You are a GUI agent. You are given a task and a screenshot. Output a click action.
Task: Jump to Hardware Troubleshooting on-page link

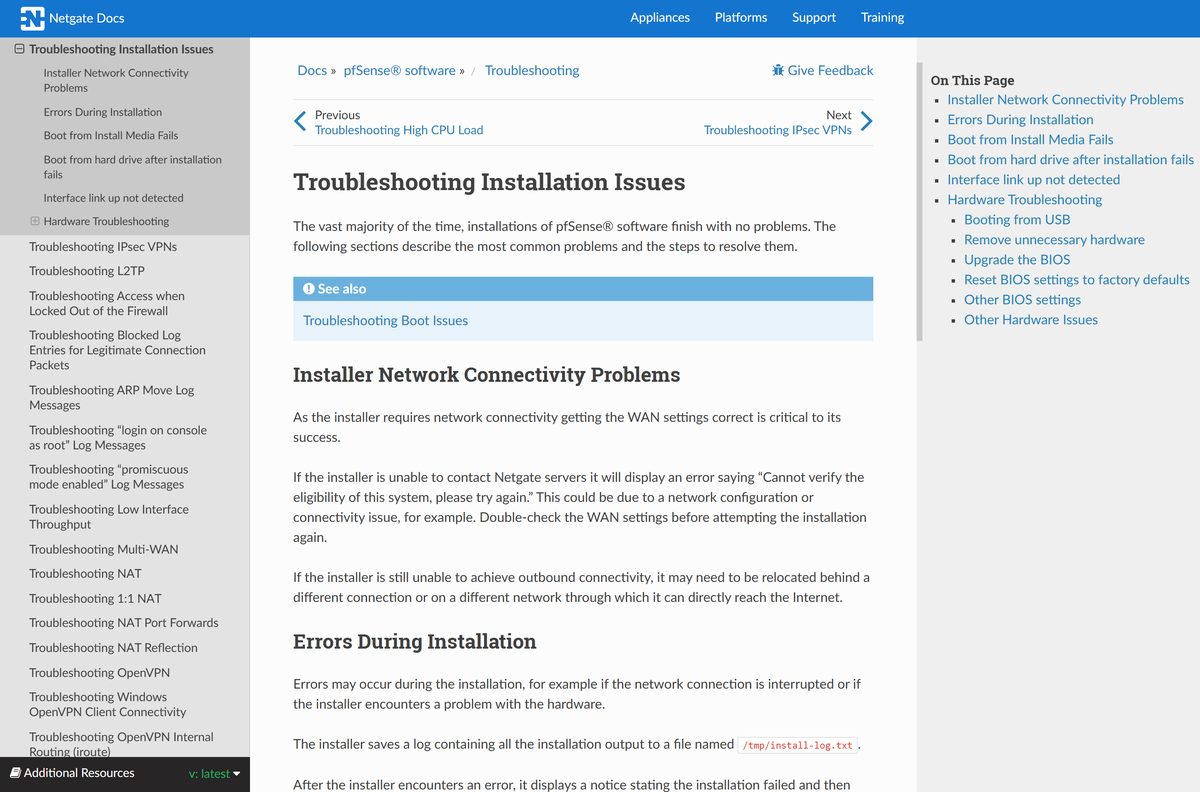[1024, 199]
